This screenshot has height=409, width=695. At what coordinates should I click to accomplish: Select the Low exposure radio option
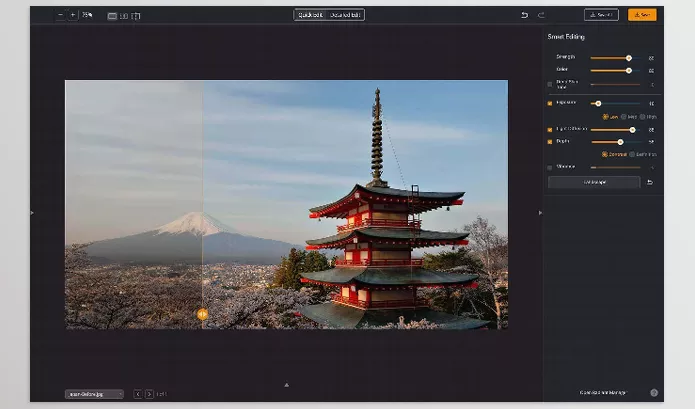click(x=605, y=117)
